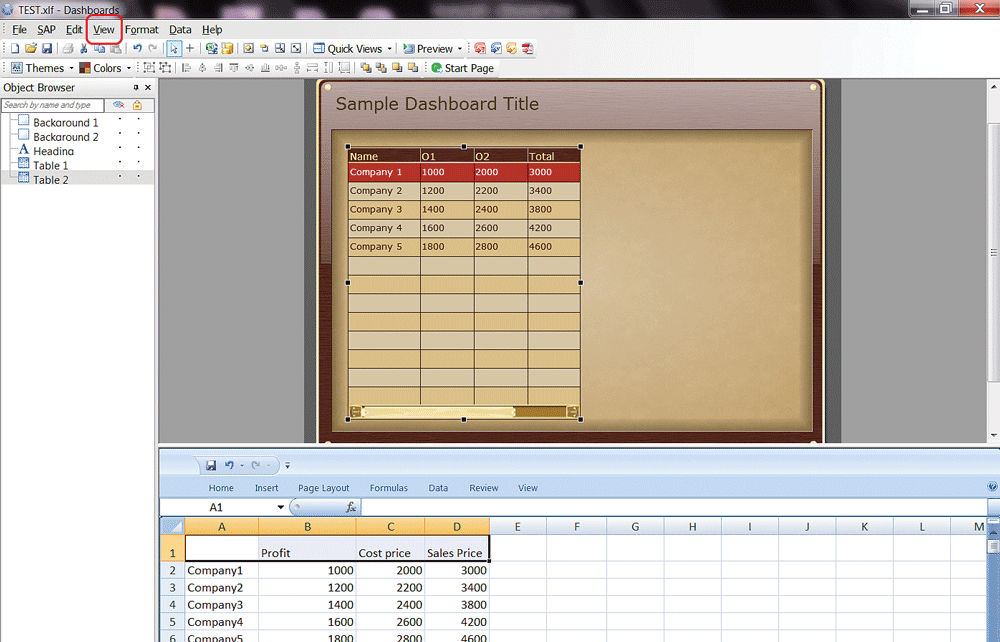Open the Quick Views dropdown
Image resolution: width=1000 pixels, height=642 pixels.
[390, 49]
